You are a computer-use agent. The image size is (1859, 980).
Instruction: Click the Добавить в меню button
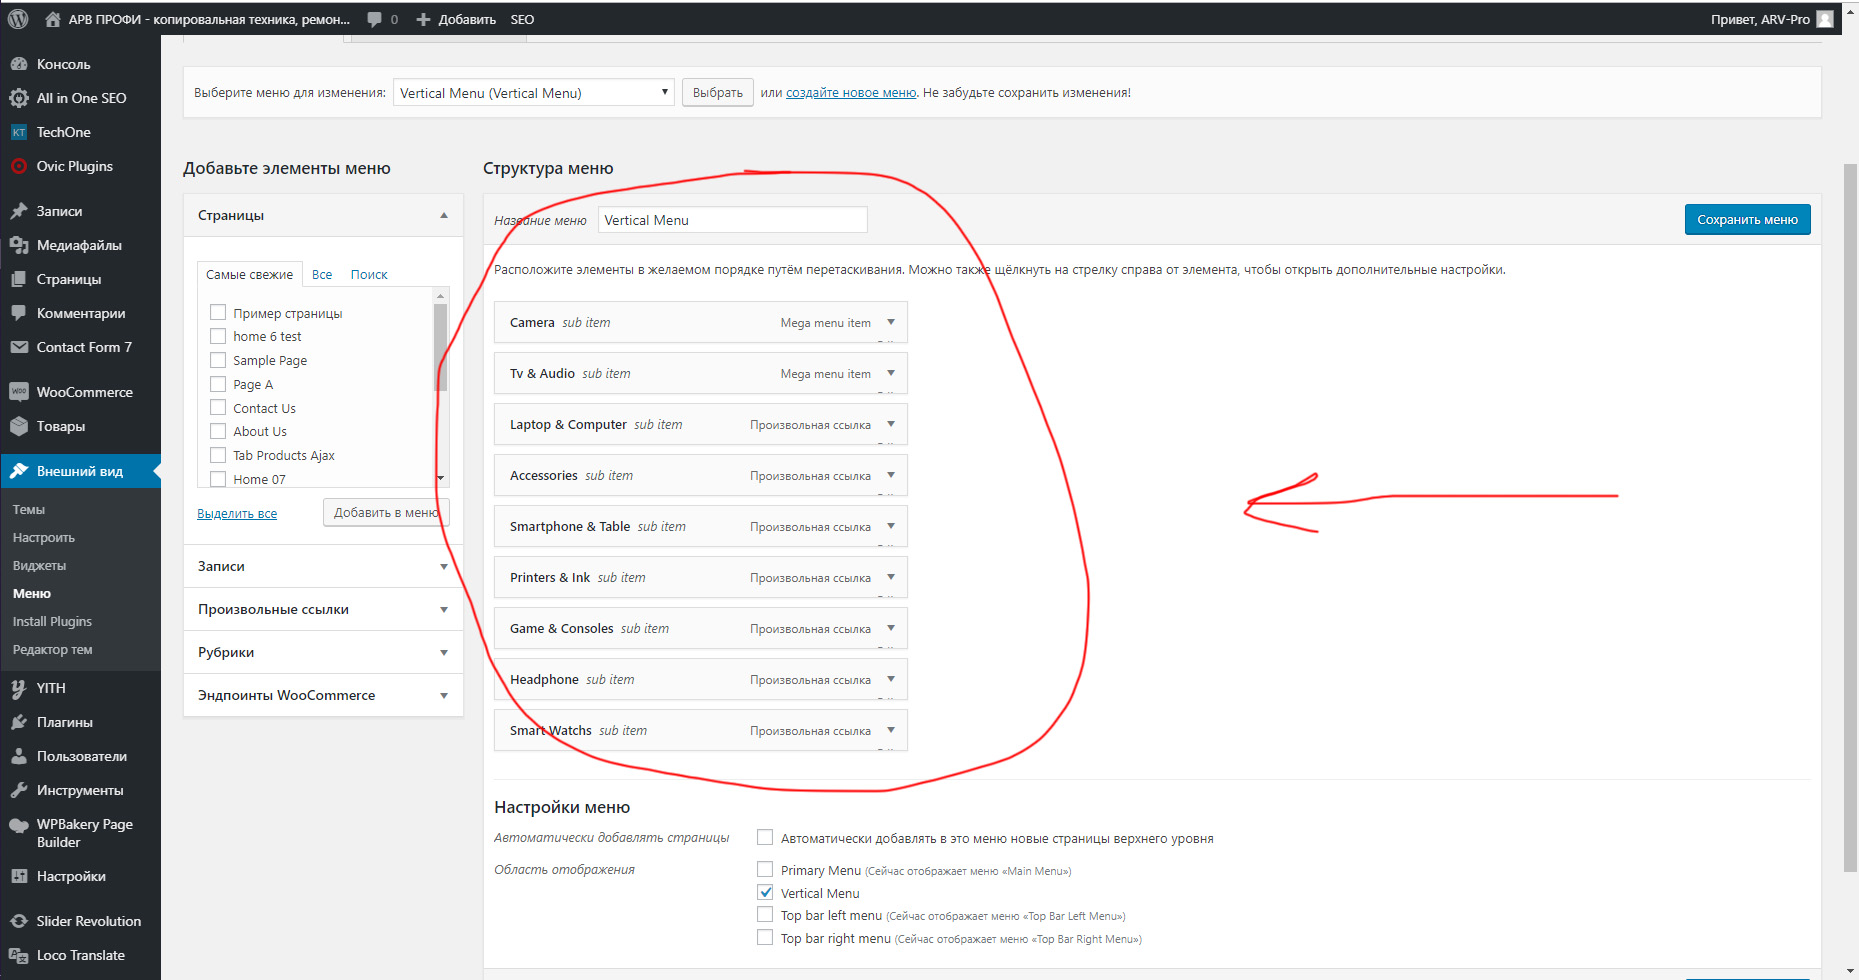[386, 512]
